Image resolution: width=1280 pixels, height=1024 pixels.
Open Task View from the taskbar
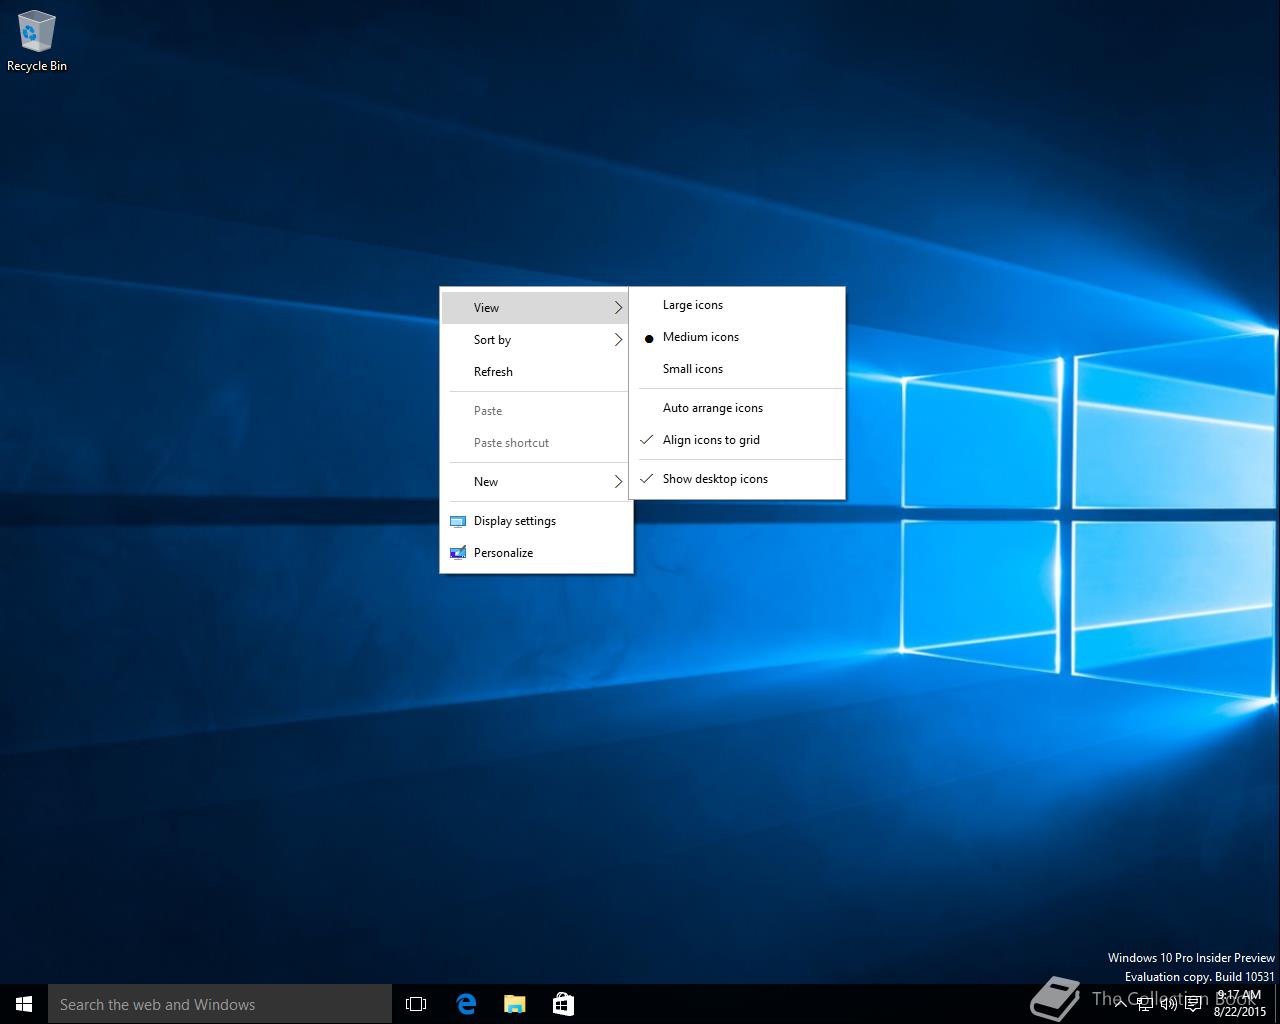pyautogui.click(x=416, y=1004)
